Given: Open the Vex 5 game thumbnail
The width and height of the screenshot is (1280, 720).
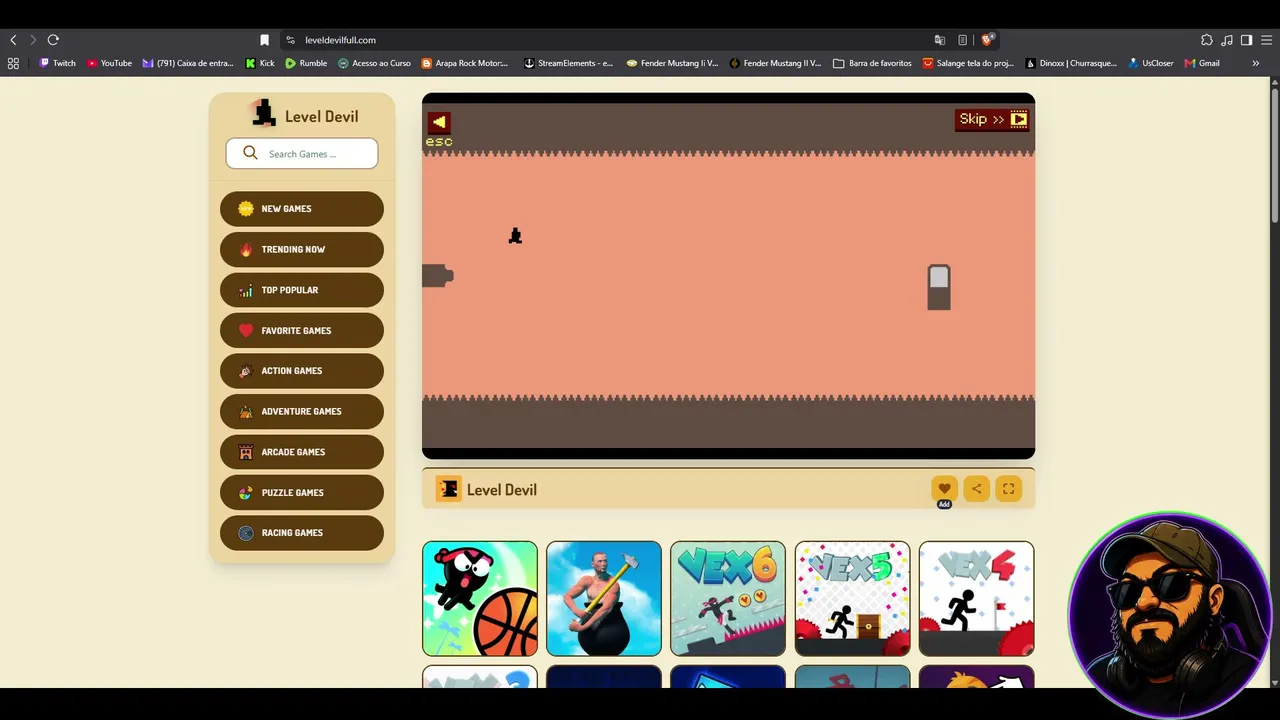Looking at the screenshot, I should [x=852, y=599].
